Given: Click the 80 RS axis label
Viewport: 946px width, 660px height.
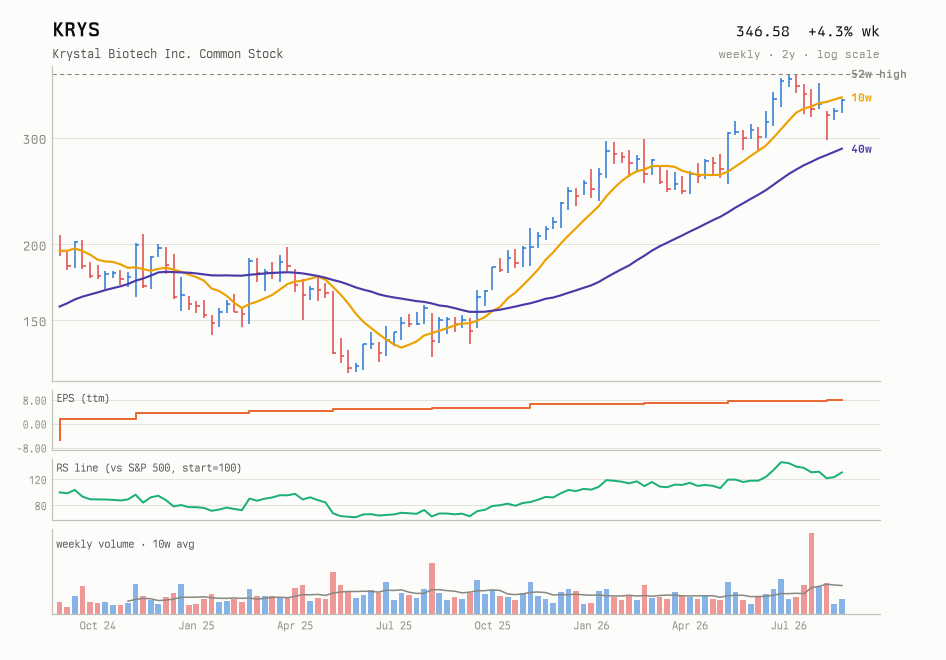Looking at the screenshot, I should point(40,506).
